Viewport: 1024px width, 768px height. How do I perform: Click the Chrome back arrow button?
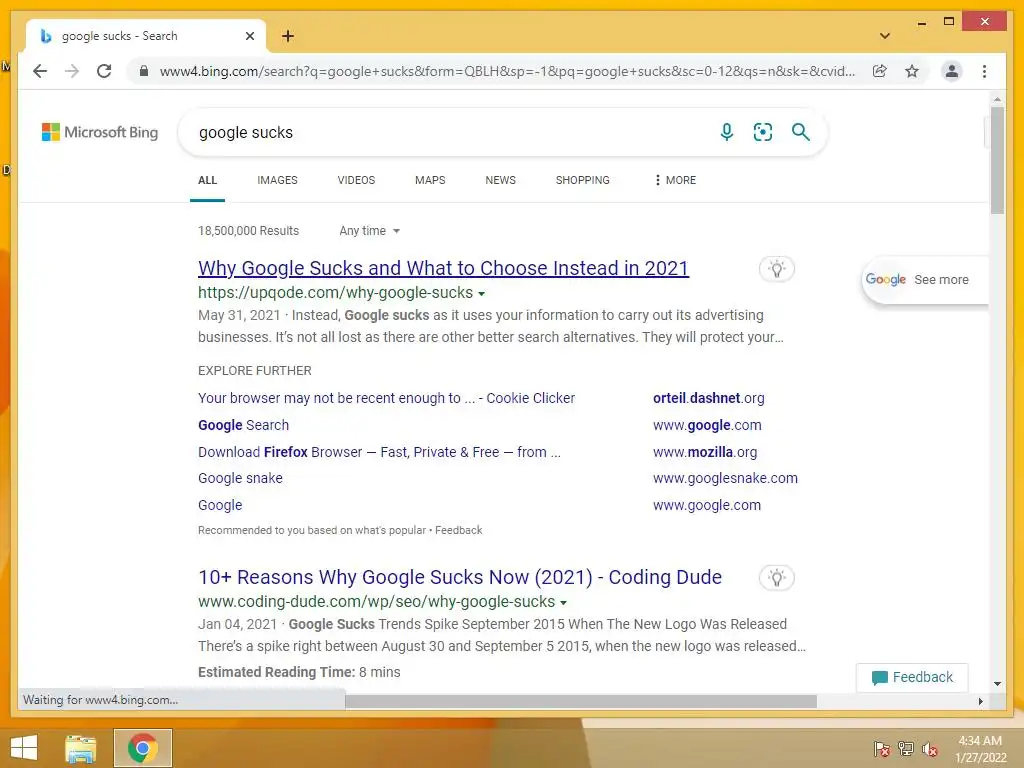coord(40,71)
